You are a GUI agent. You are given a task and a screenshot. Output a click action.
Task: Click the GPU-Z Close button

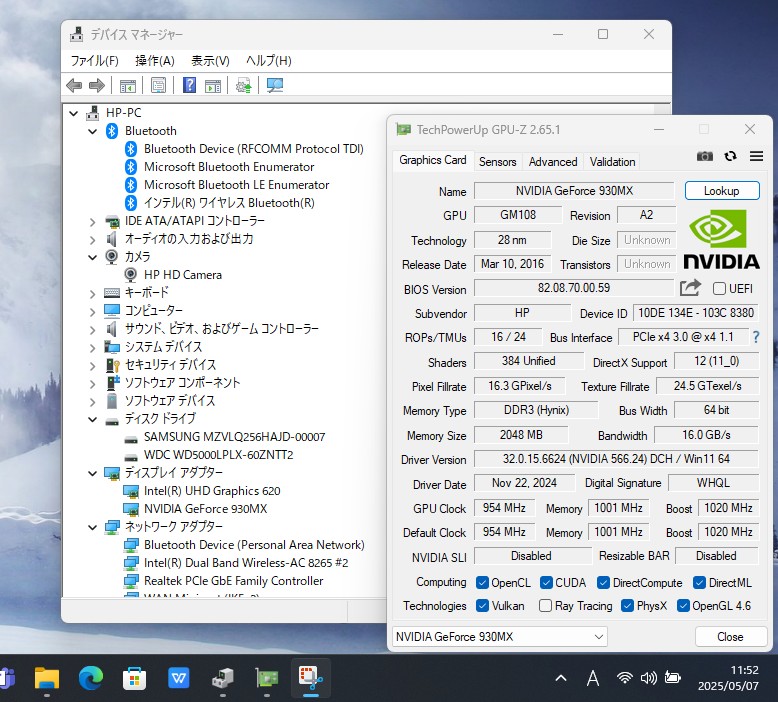730,637
